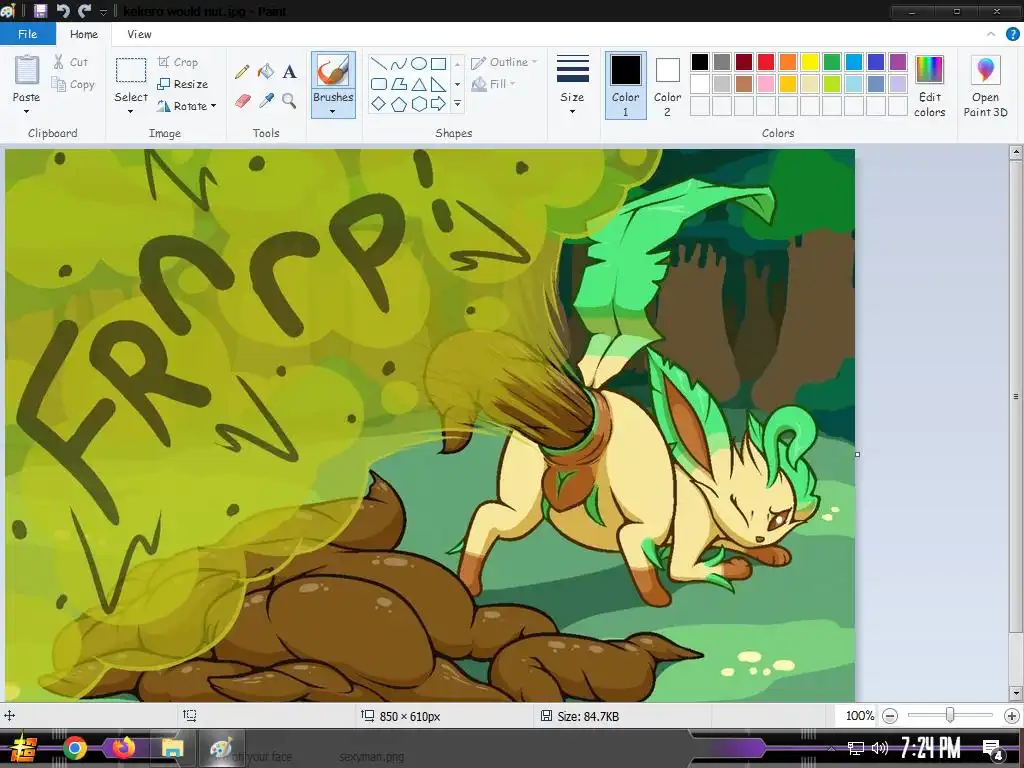Screen dimensions: 1024x768
Task: Expand the Brushes dropdown arrow
Action: (333, 111)
